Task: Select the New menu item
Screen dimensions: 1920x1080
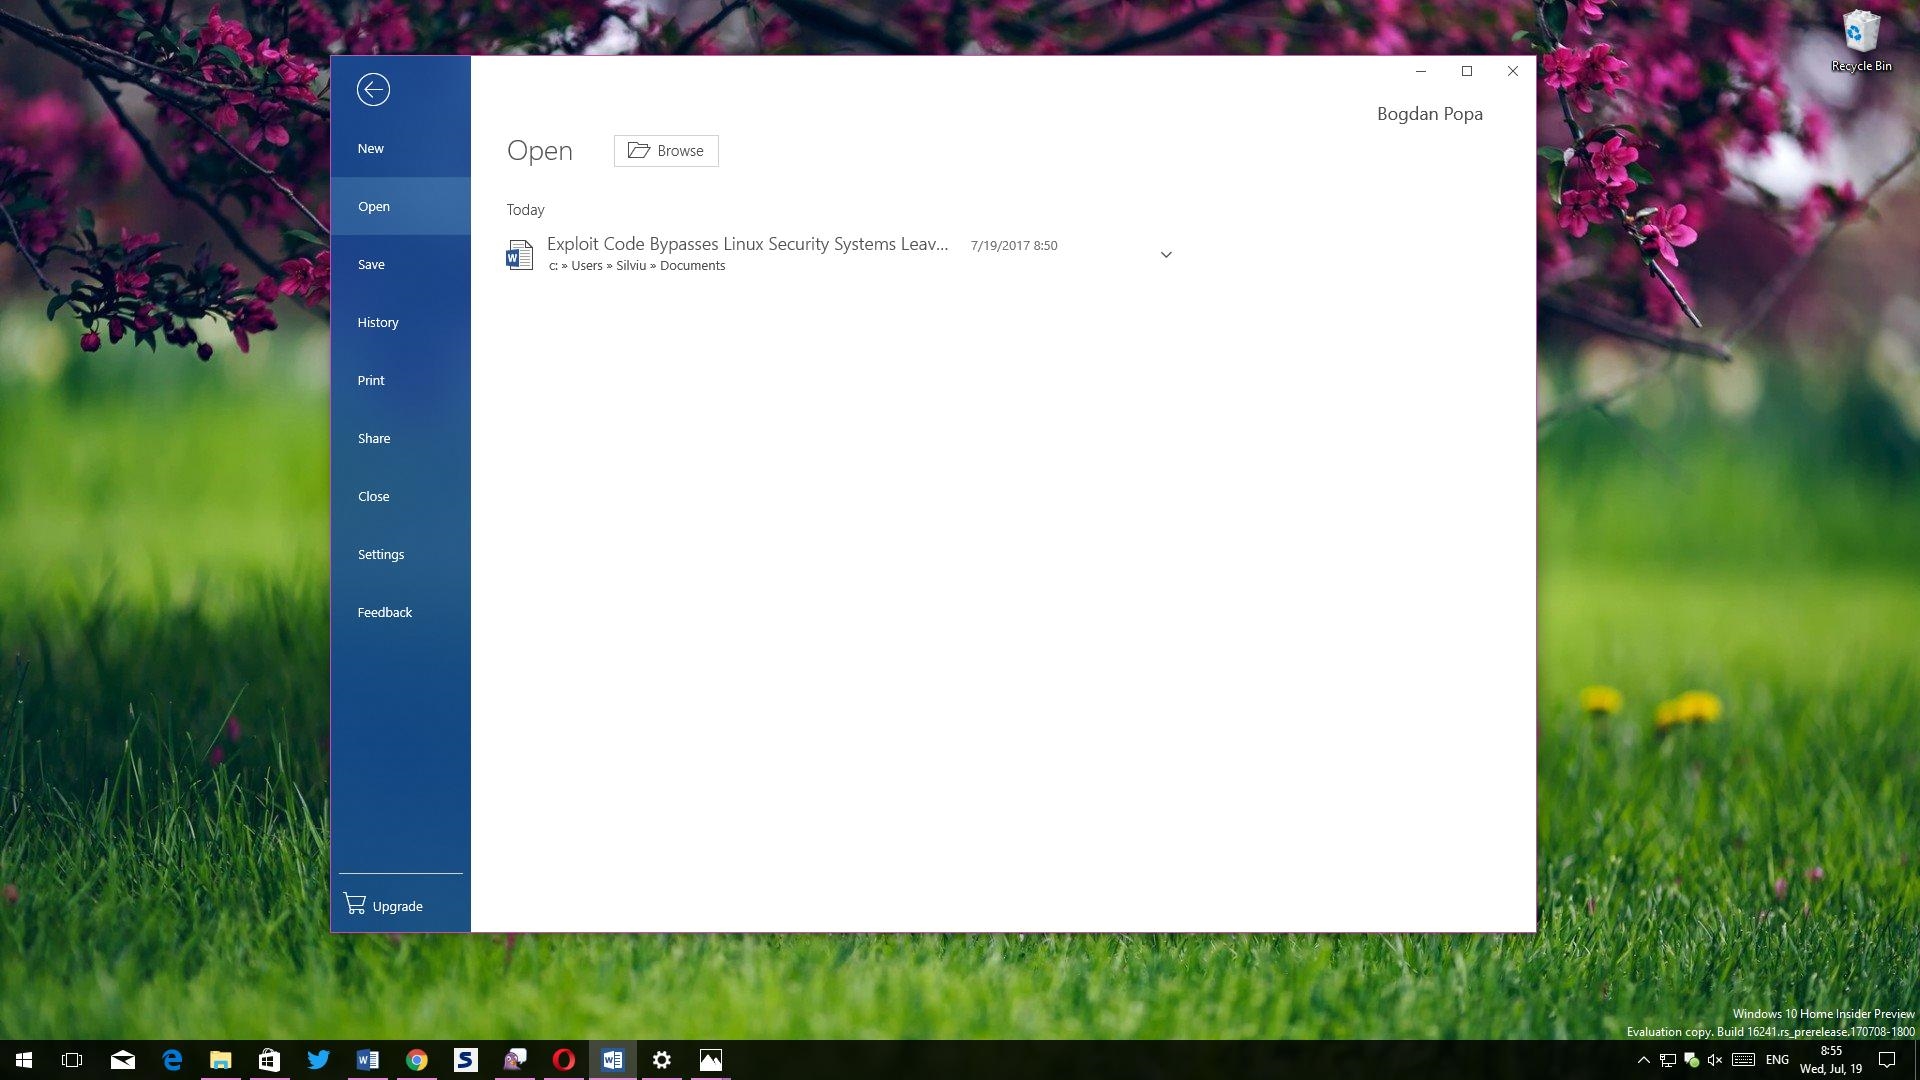Action: tap(371, 149)
